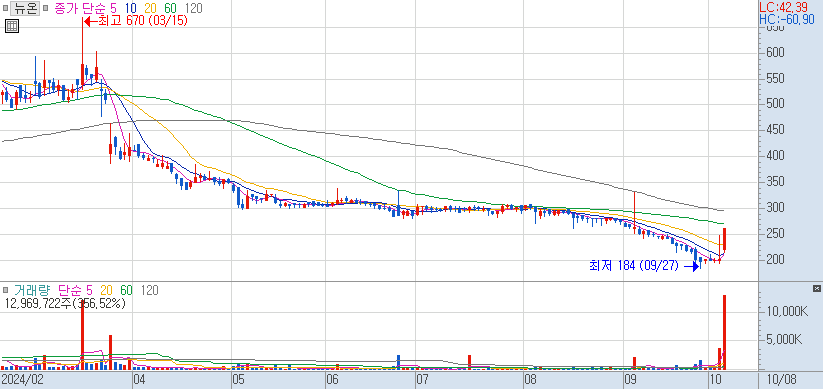
Task: Click the latest red candlestick near 250
Action: coord(724,239)
